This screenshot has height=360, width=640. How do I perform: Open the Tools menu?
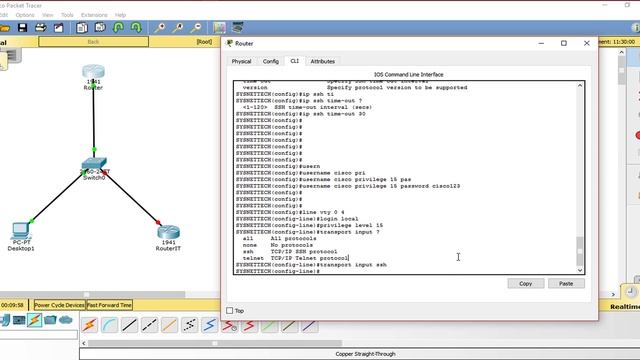[x=67, y=15]
